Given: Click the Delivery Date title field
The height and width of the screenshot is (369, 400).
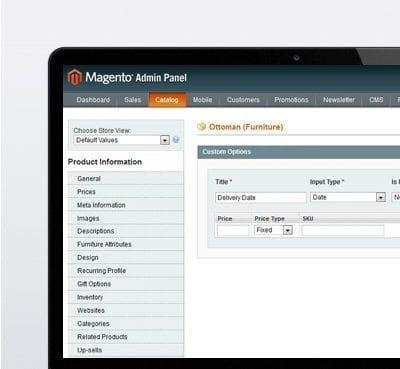Looking at the screenshot, I should [x=261, y=198].
